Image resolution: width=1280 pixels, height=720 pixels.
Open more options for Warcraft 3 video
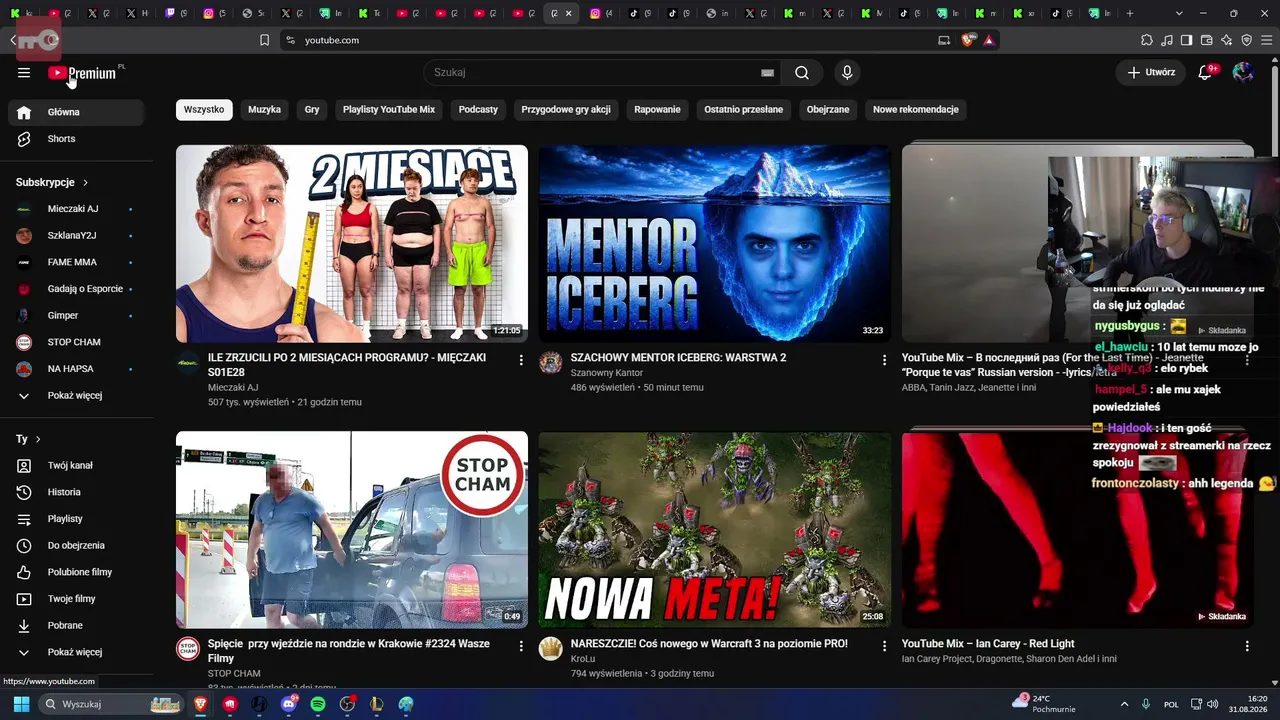[x=884, y=646]
